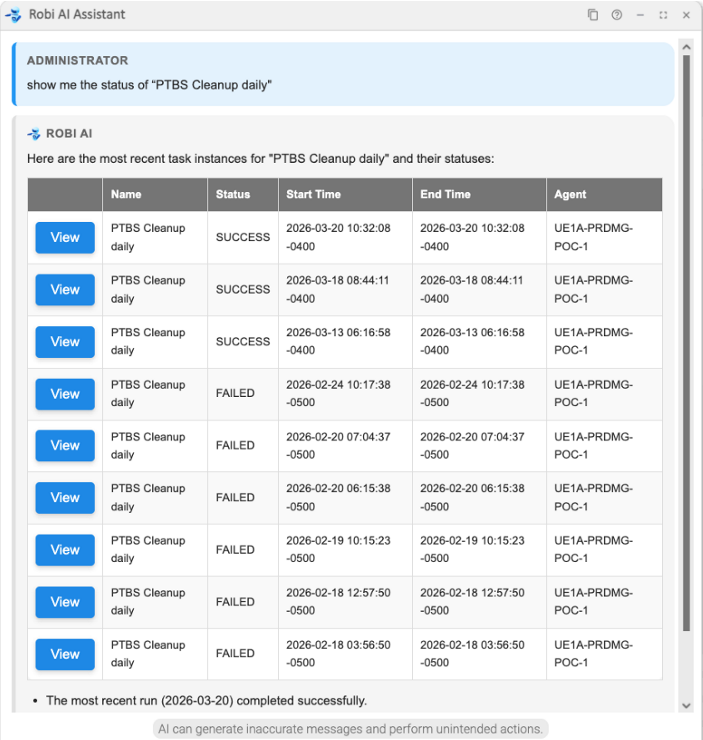Screen dimensions: 703x740
Task: Close the Robi AI Assistant window
Action: click(x=686, y=15)
